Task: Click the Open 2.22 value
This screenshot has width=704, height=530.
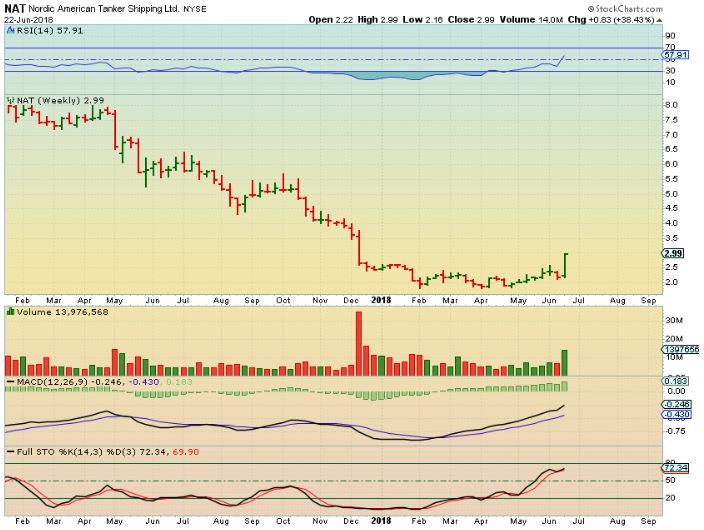Action: (x=331, y=20)
